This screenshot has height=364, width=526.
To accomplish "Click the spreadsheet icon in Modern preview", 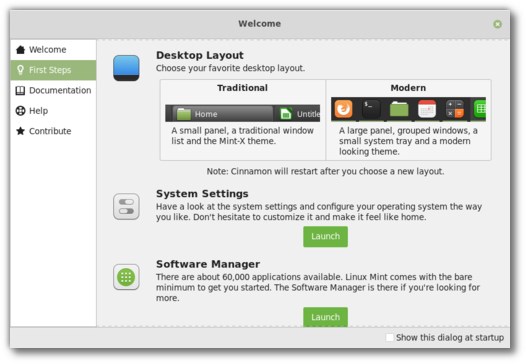I will pos(480,109).
